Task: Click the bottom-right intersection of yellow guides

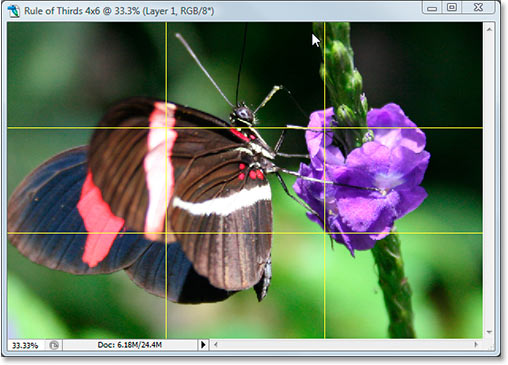Action: tap(325, 233)
